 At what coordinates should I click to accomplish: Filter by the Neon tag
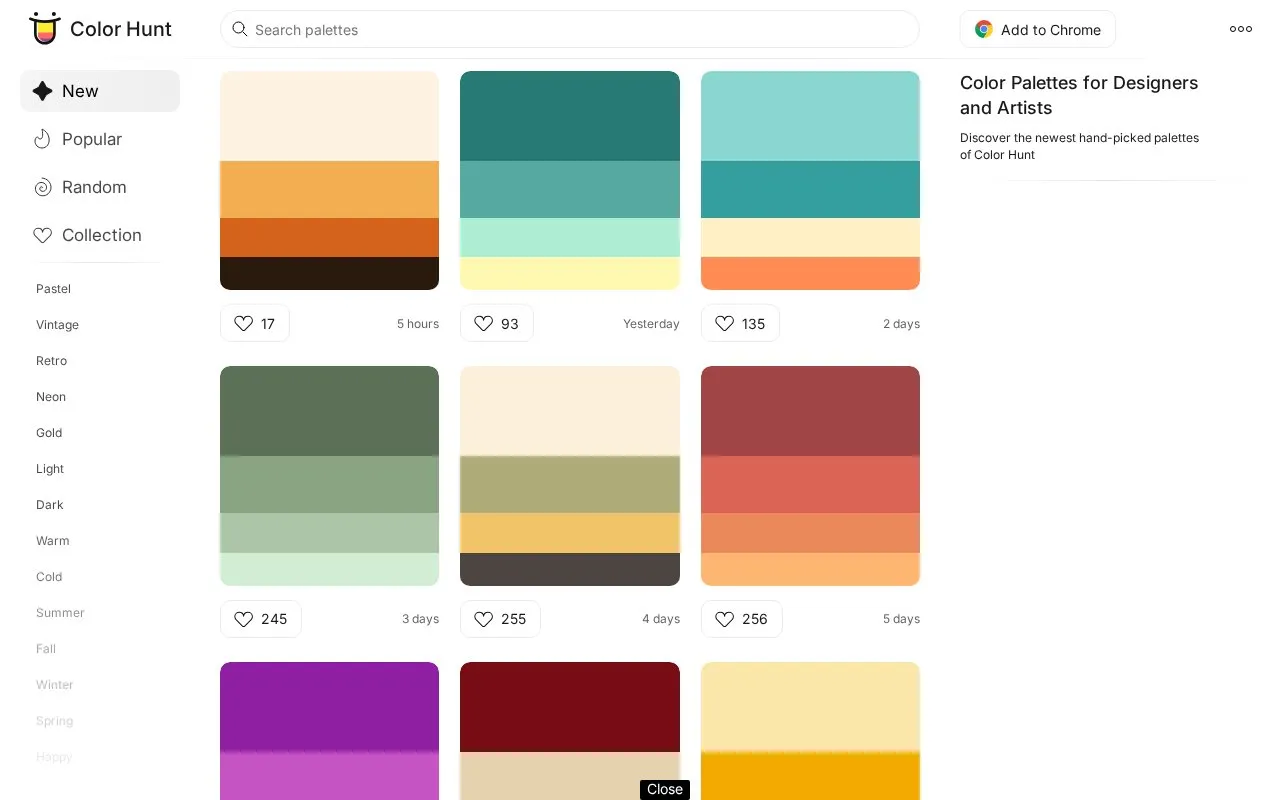(x=51, y=397)
